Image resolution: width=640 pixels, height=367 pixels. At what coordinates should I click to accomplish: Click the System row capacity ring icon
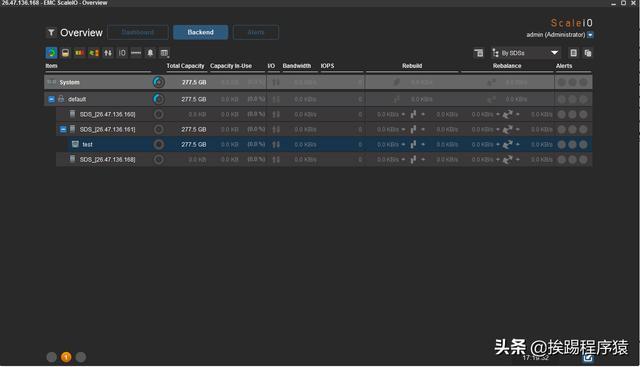tap(159, 82)
